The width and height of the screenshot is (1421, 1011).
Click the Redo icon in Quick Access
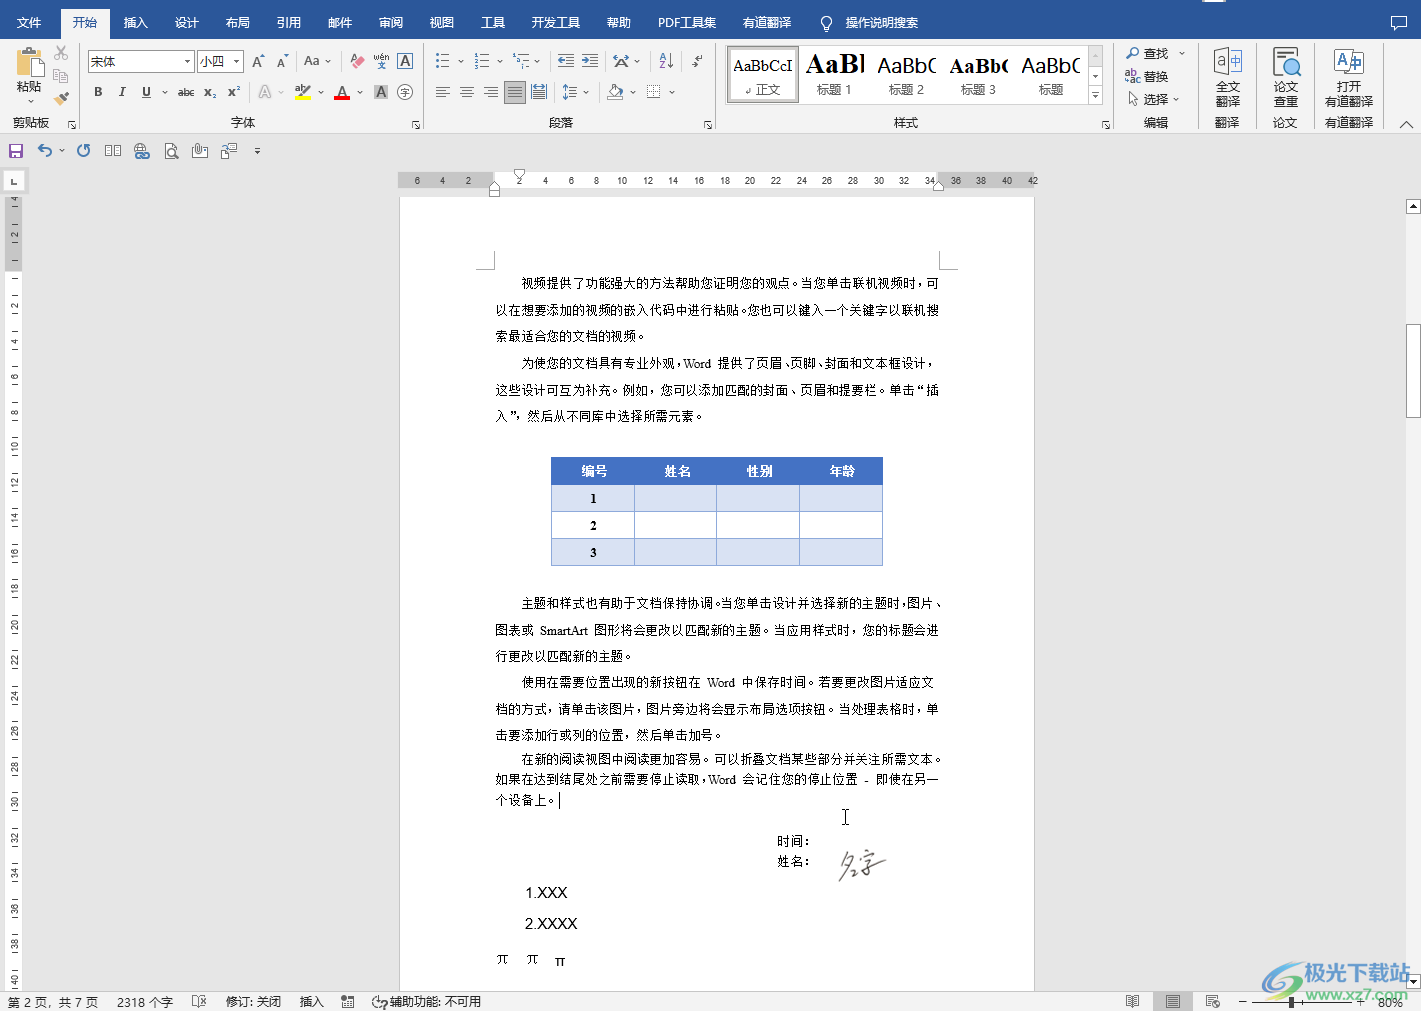point(84,151)
